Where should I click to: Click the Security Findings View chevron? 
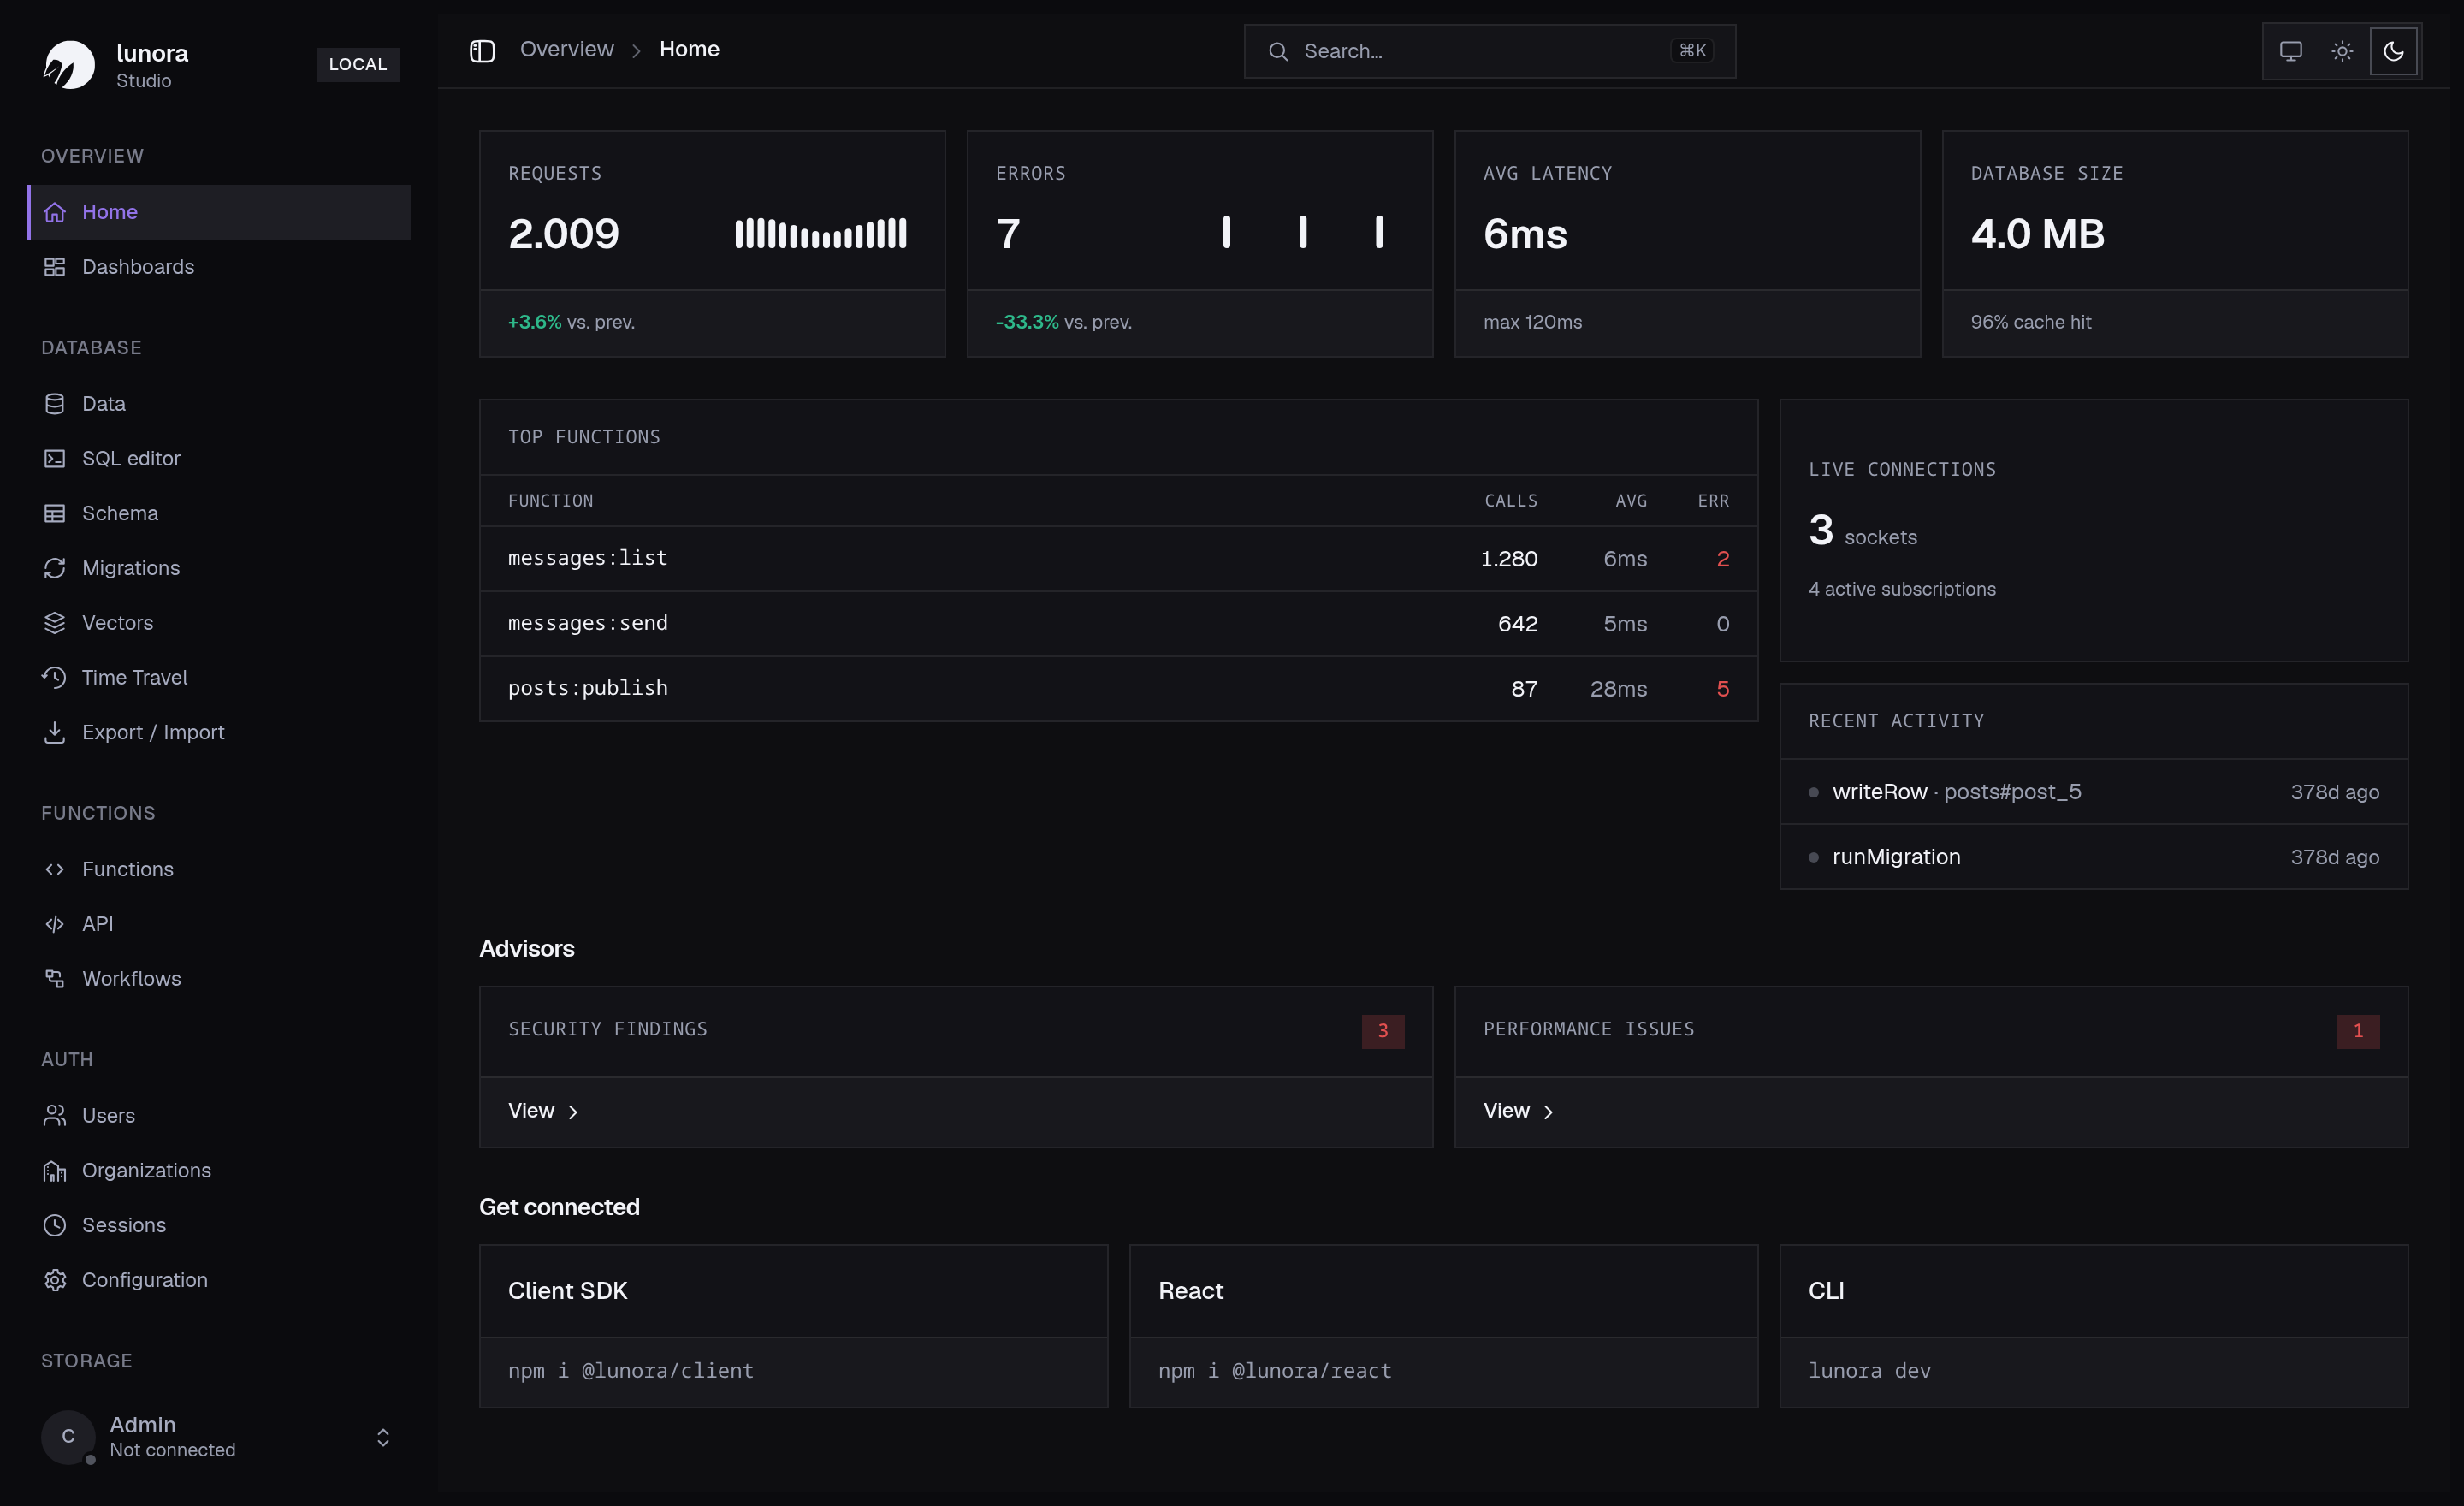[x=573, y=1112]
